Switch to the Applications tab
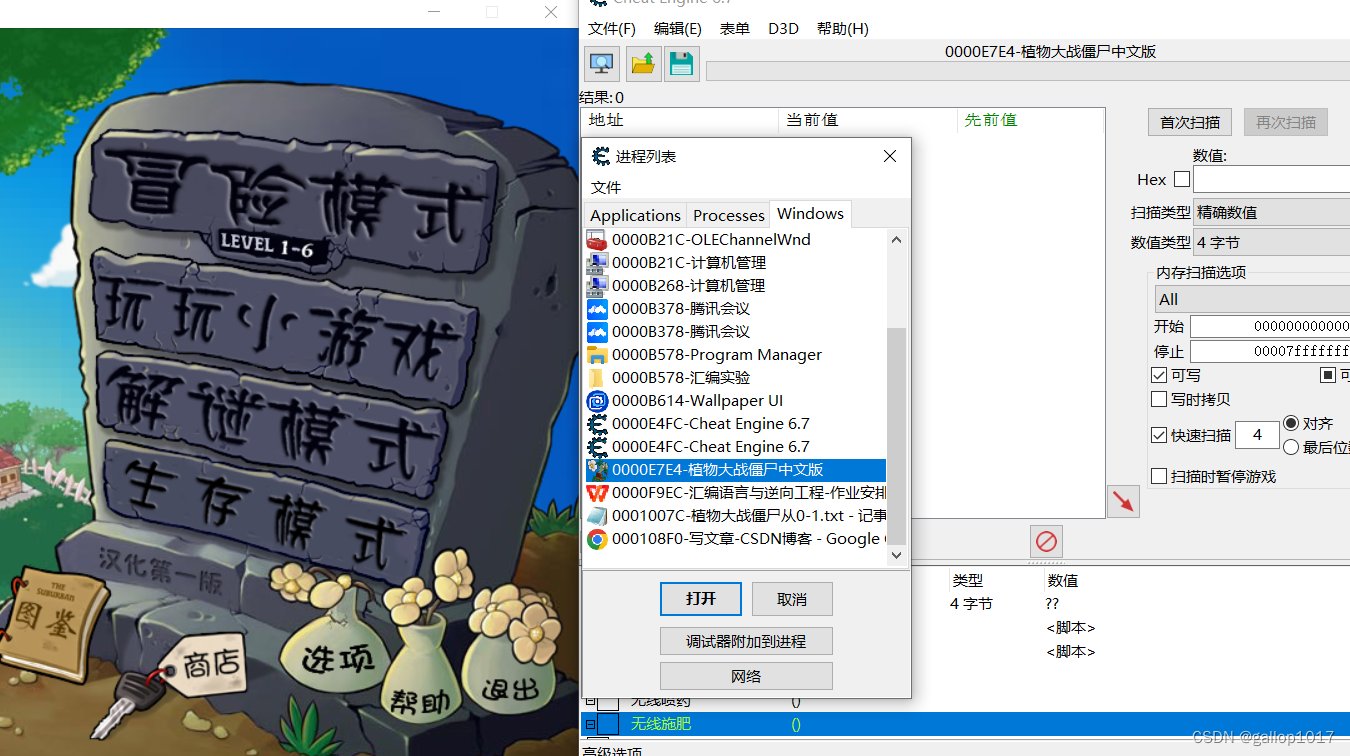The height and width of the screenshot is (756, 1350). pyautogui.click(x=635, y=215)
